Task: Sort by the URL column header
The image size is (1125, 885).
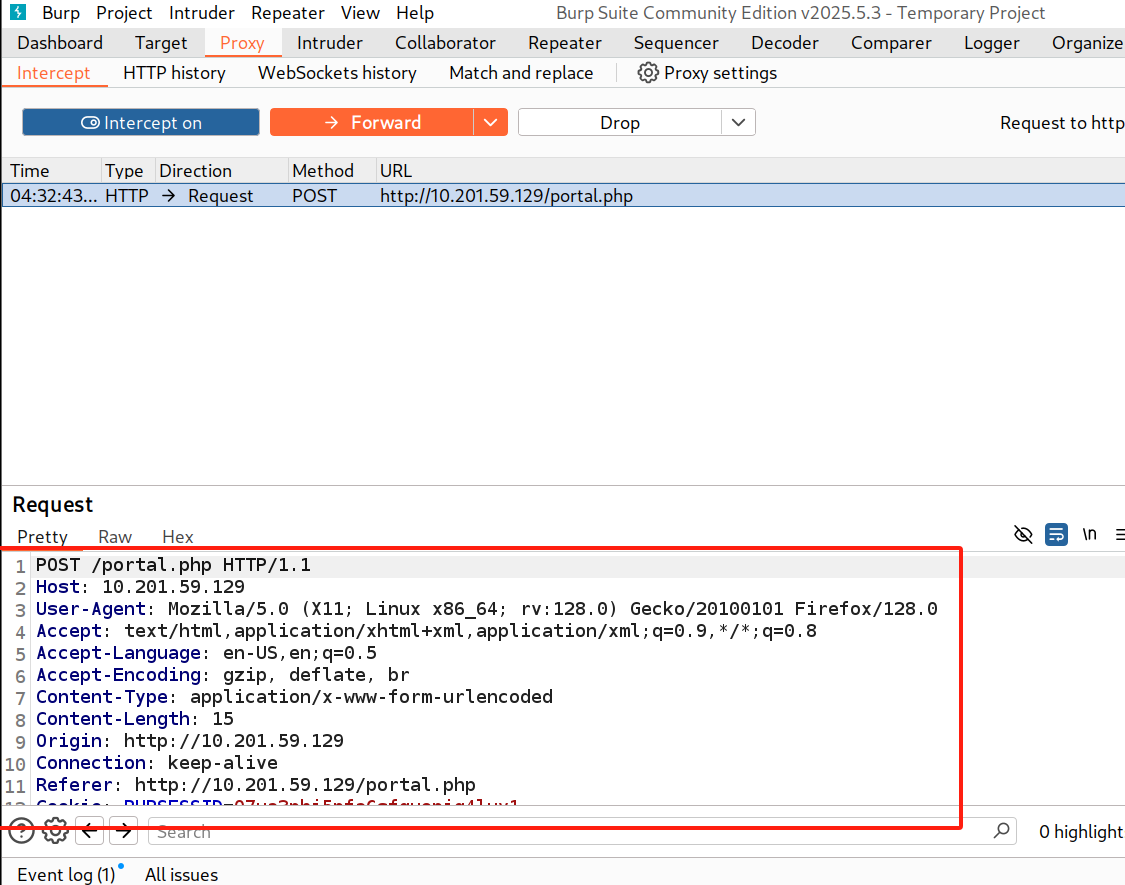Action: coord(750,171)
